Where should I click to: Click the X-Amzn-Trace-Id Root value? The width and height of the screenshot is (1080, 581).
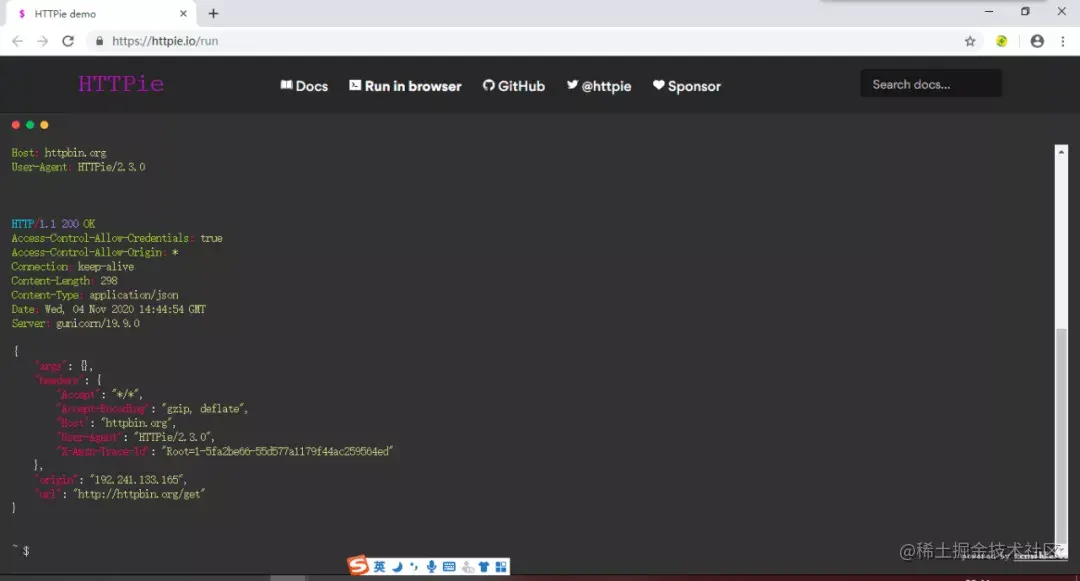(x=278, y=452)
